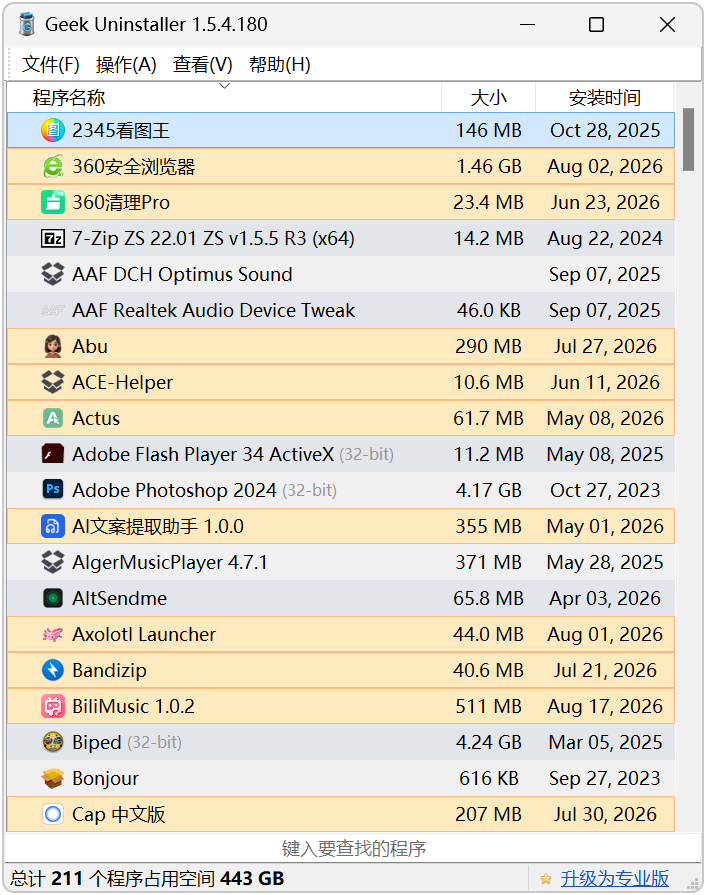This screenshot has height=895, width=705.
Task: Sort by 程序名称 column header
Action: tap(224, 98)
